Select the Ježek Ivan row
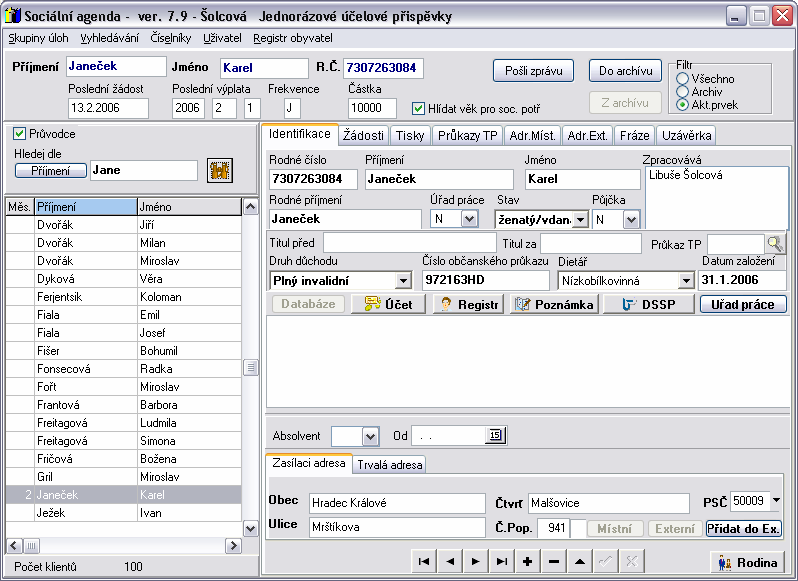Screen dimensions: 798x581 [124, 513]
